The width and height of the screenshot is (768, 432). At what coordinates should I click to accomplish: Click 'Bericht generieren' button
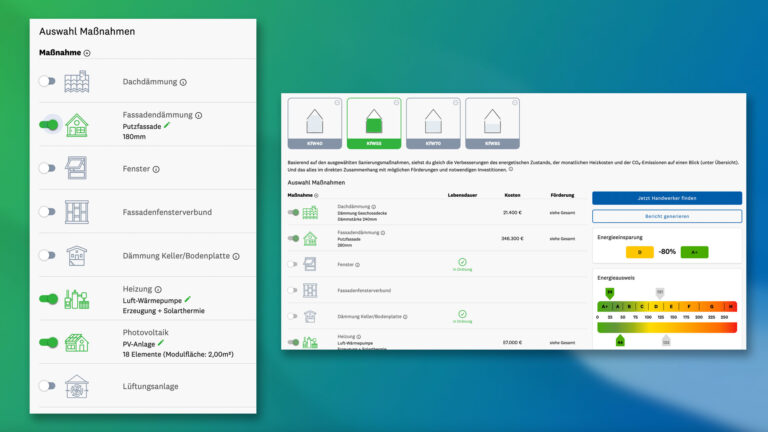667,216
